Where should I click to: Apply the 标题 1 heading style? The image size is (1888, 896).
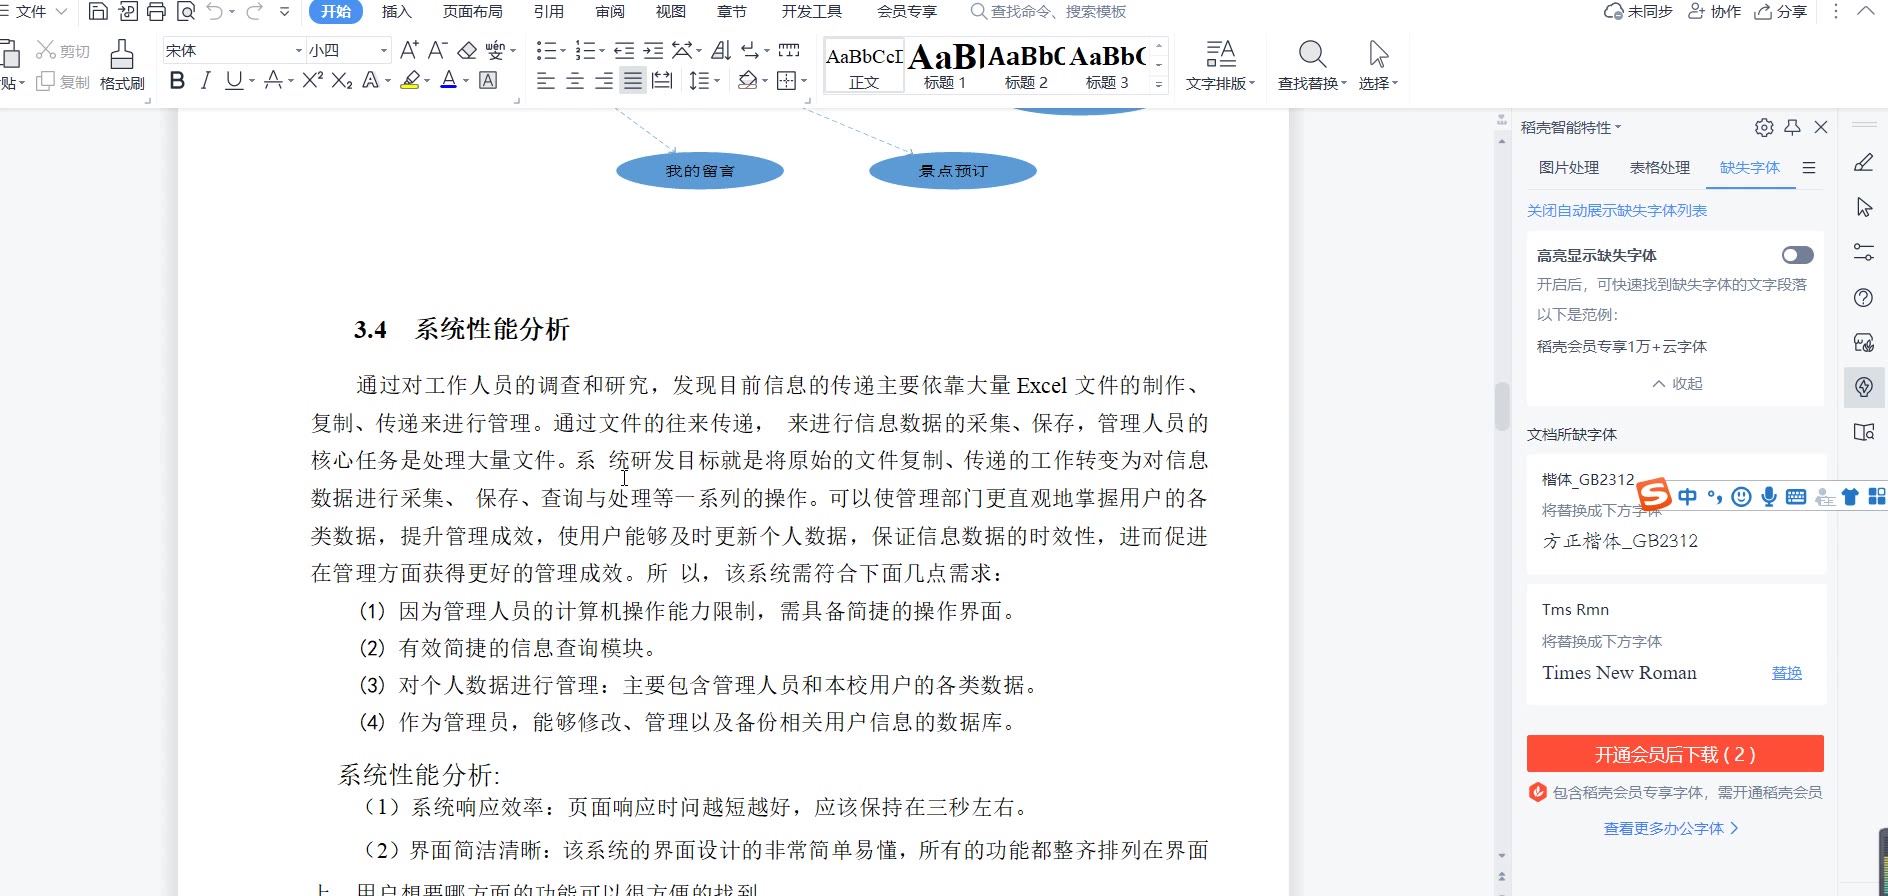pyautogui.click(x=945, y=66)
